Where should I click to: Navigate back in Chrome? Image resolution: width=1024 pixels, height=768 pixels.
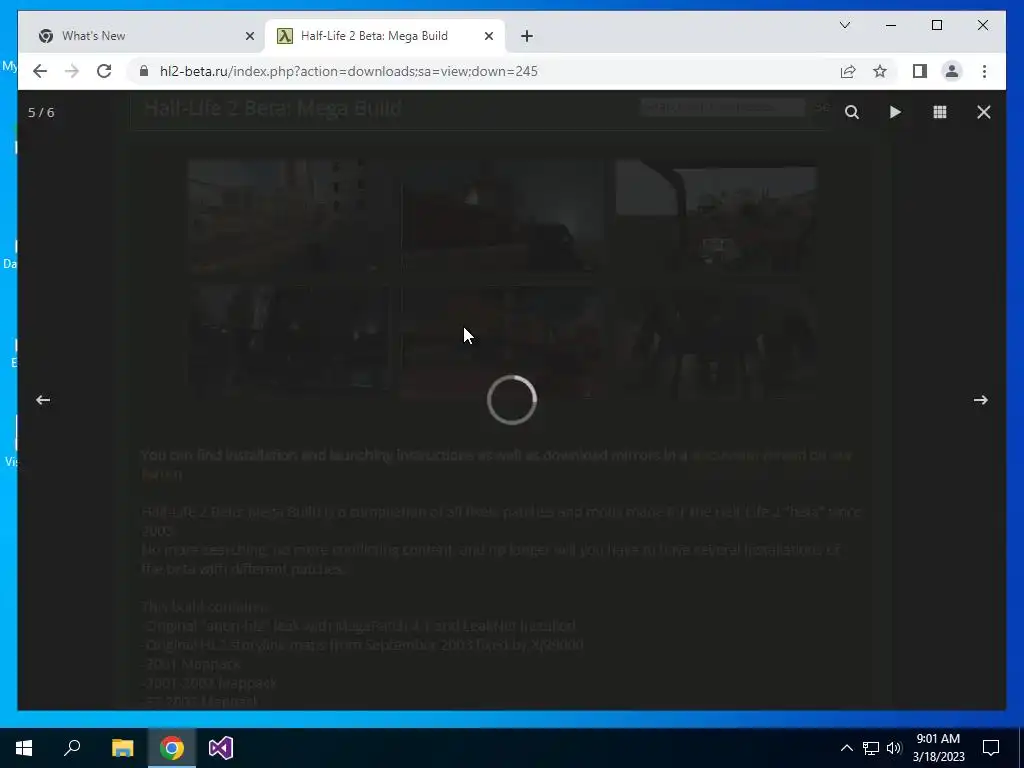tap(40, 71)
